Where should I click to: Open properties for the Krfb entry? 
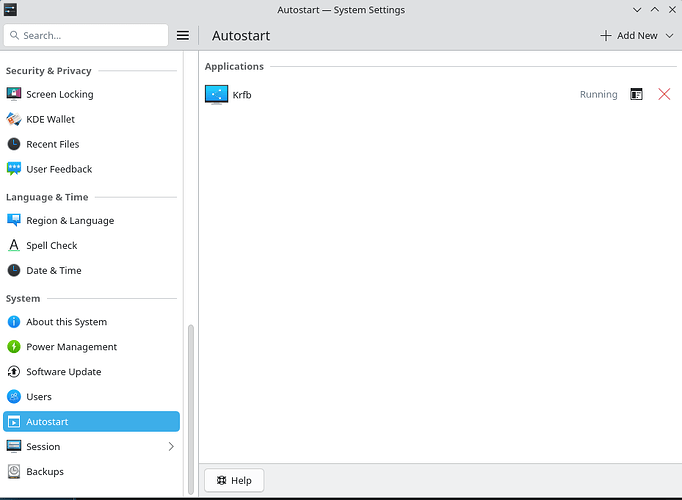click(x=636, y=95)
